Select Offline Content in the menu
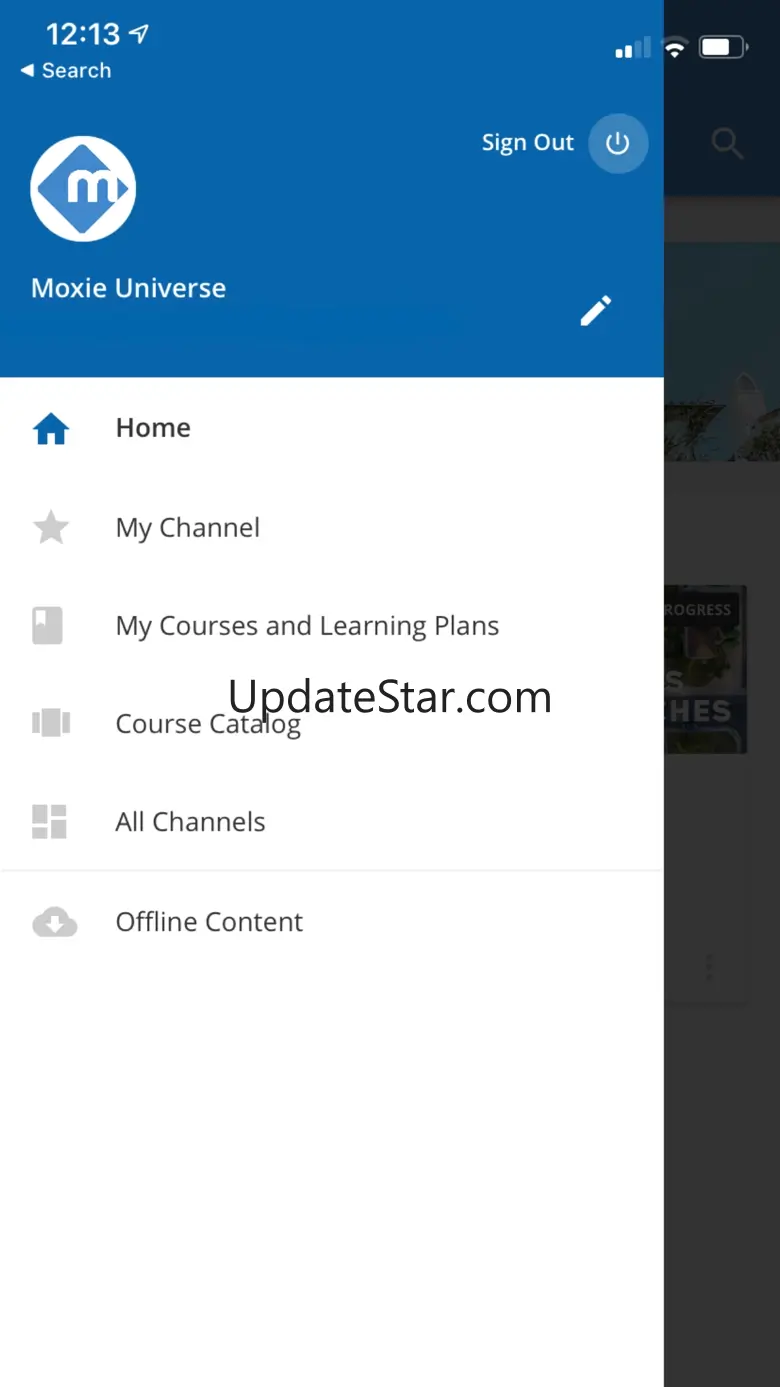 coord(209,922)
